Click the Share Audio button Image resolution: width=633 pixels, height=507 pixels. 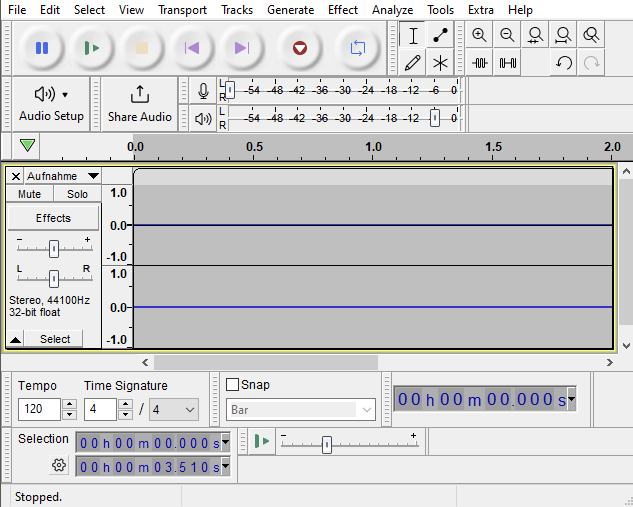point(140,104)
